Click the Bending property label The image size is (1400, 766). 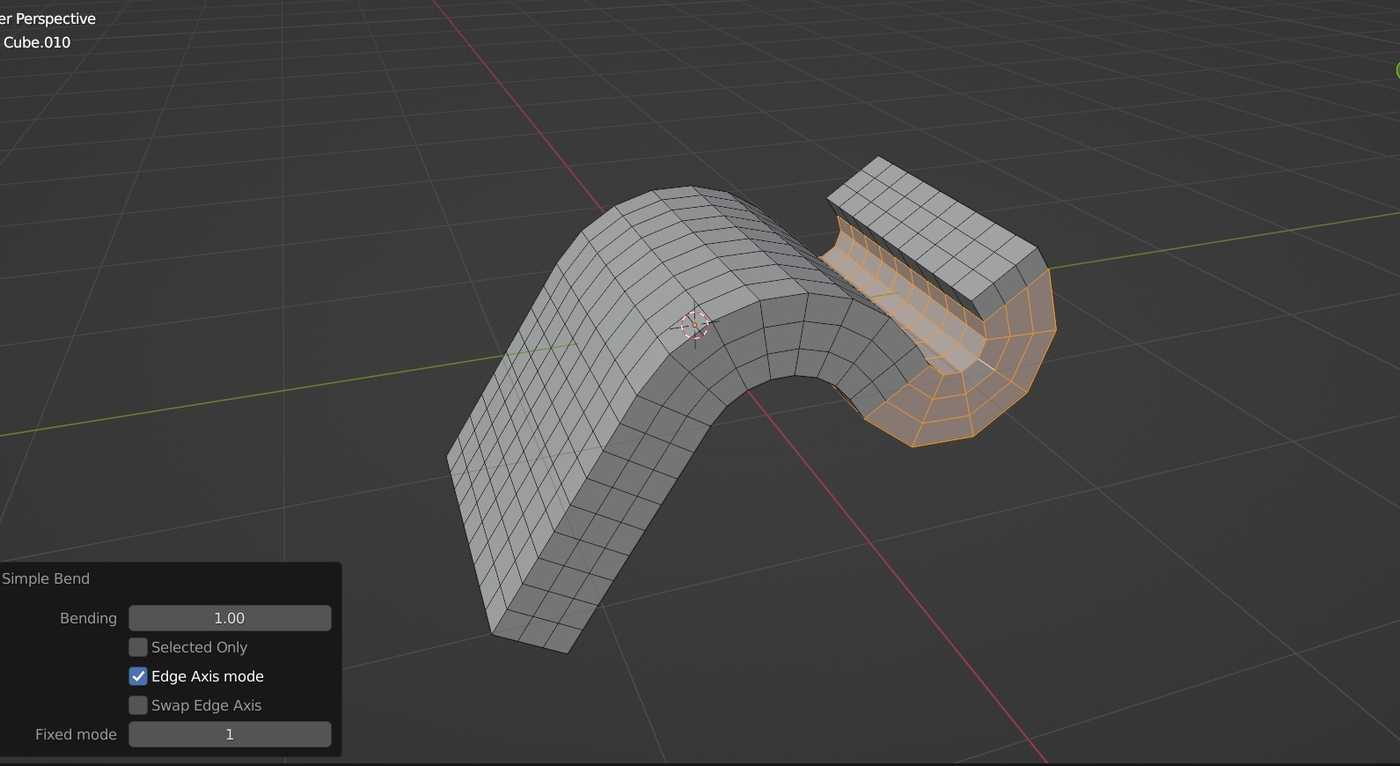88,618
